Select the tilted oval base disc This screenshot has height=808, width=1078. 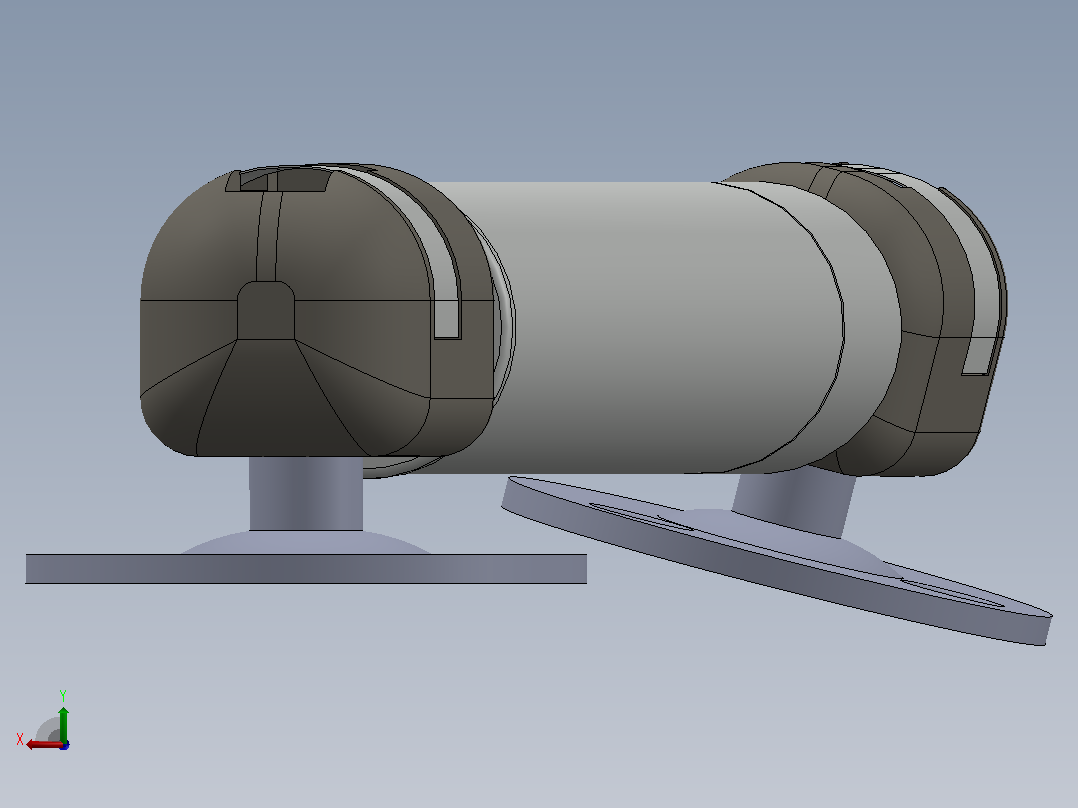[x=777, y=560]
